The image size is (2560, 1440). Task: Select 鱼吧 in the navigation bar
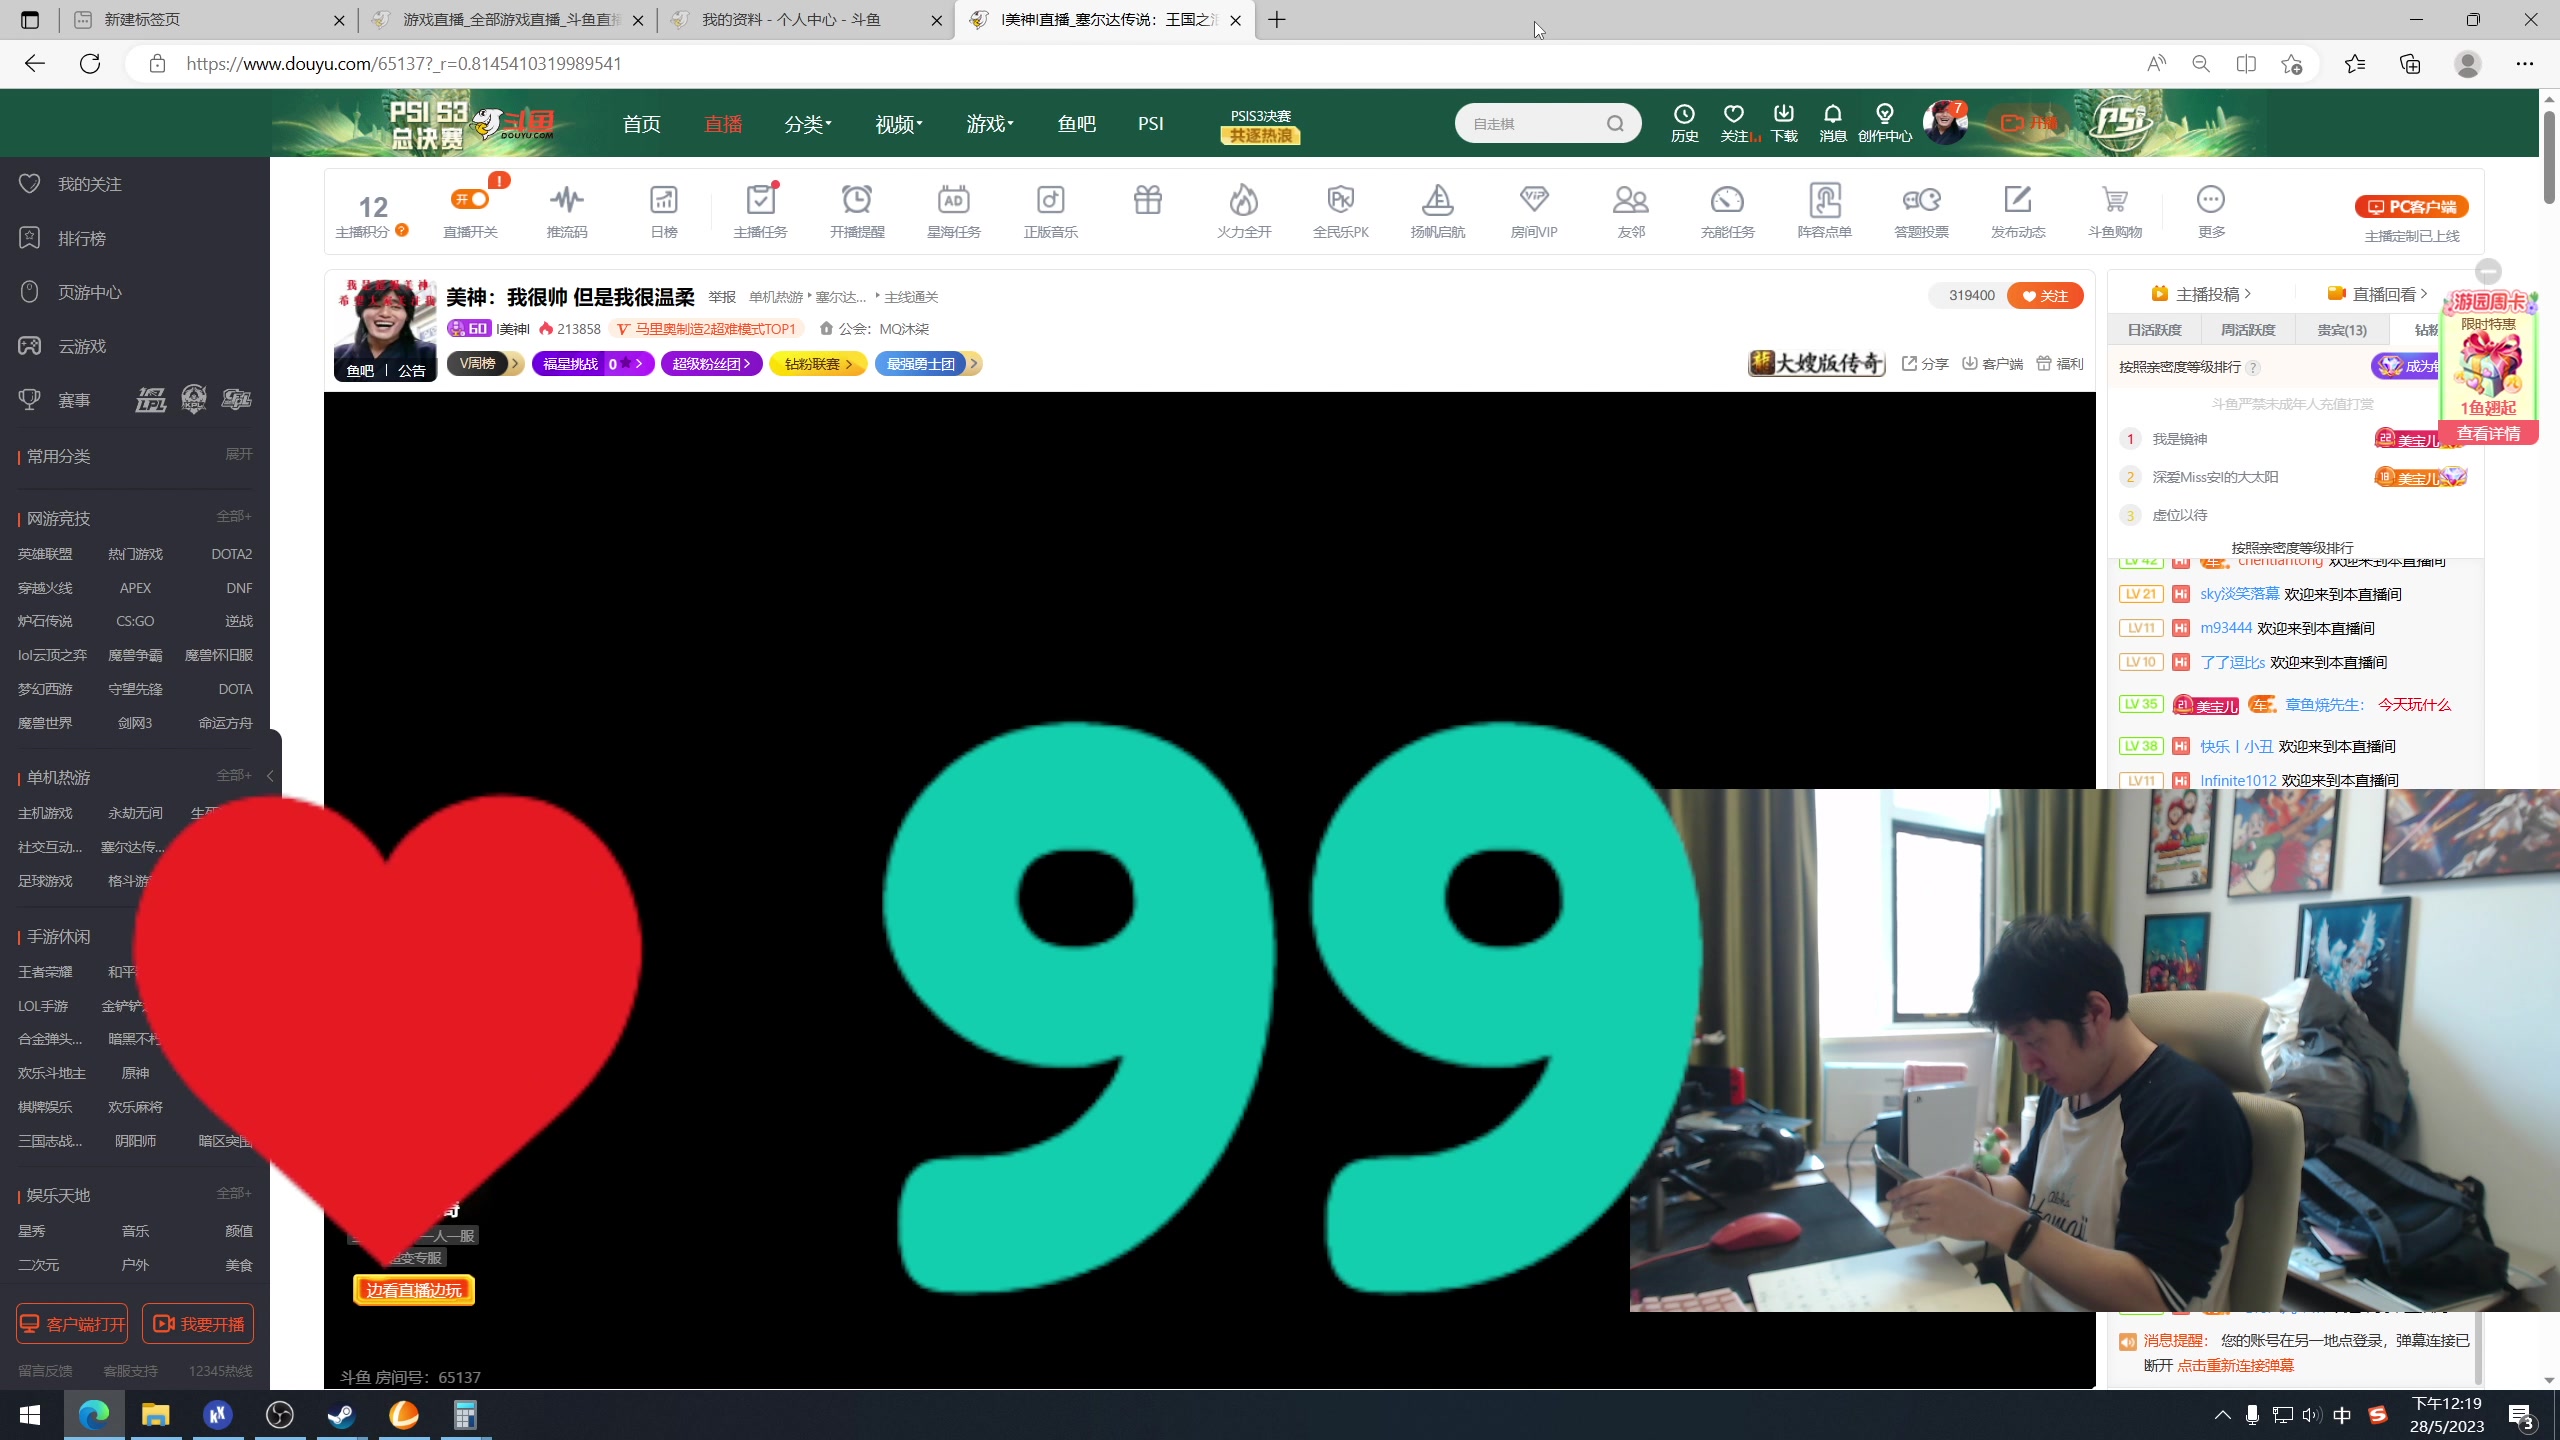[1077, 124]
